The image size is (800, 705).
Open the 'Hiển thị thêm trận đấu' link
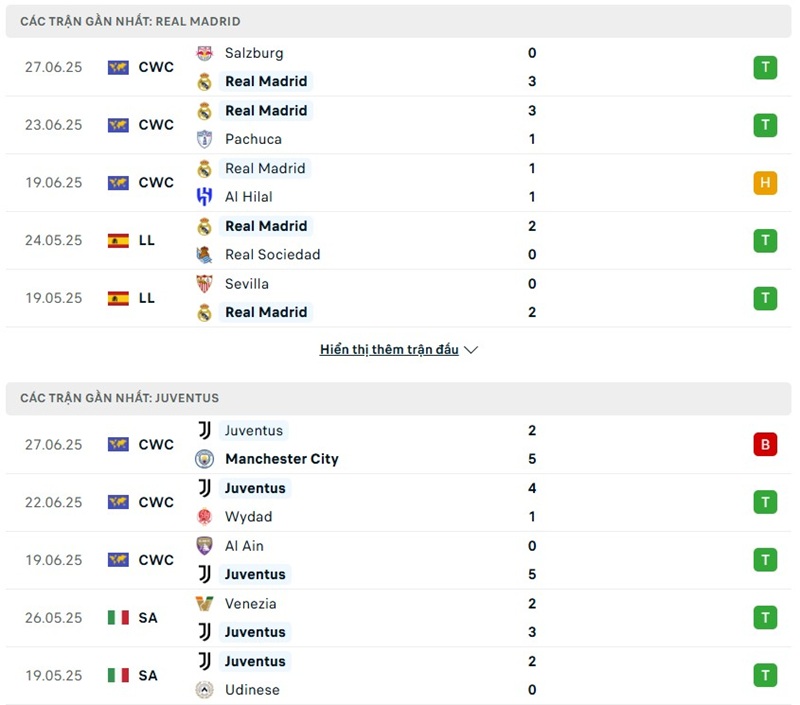tap(389, 350)
